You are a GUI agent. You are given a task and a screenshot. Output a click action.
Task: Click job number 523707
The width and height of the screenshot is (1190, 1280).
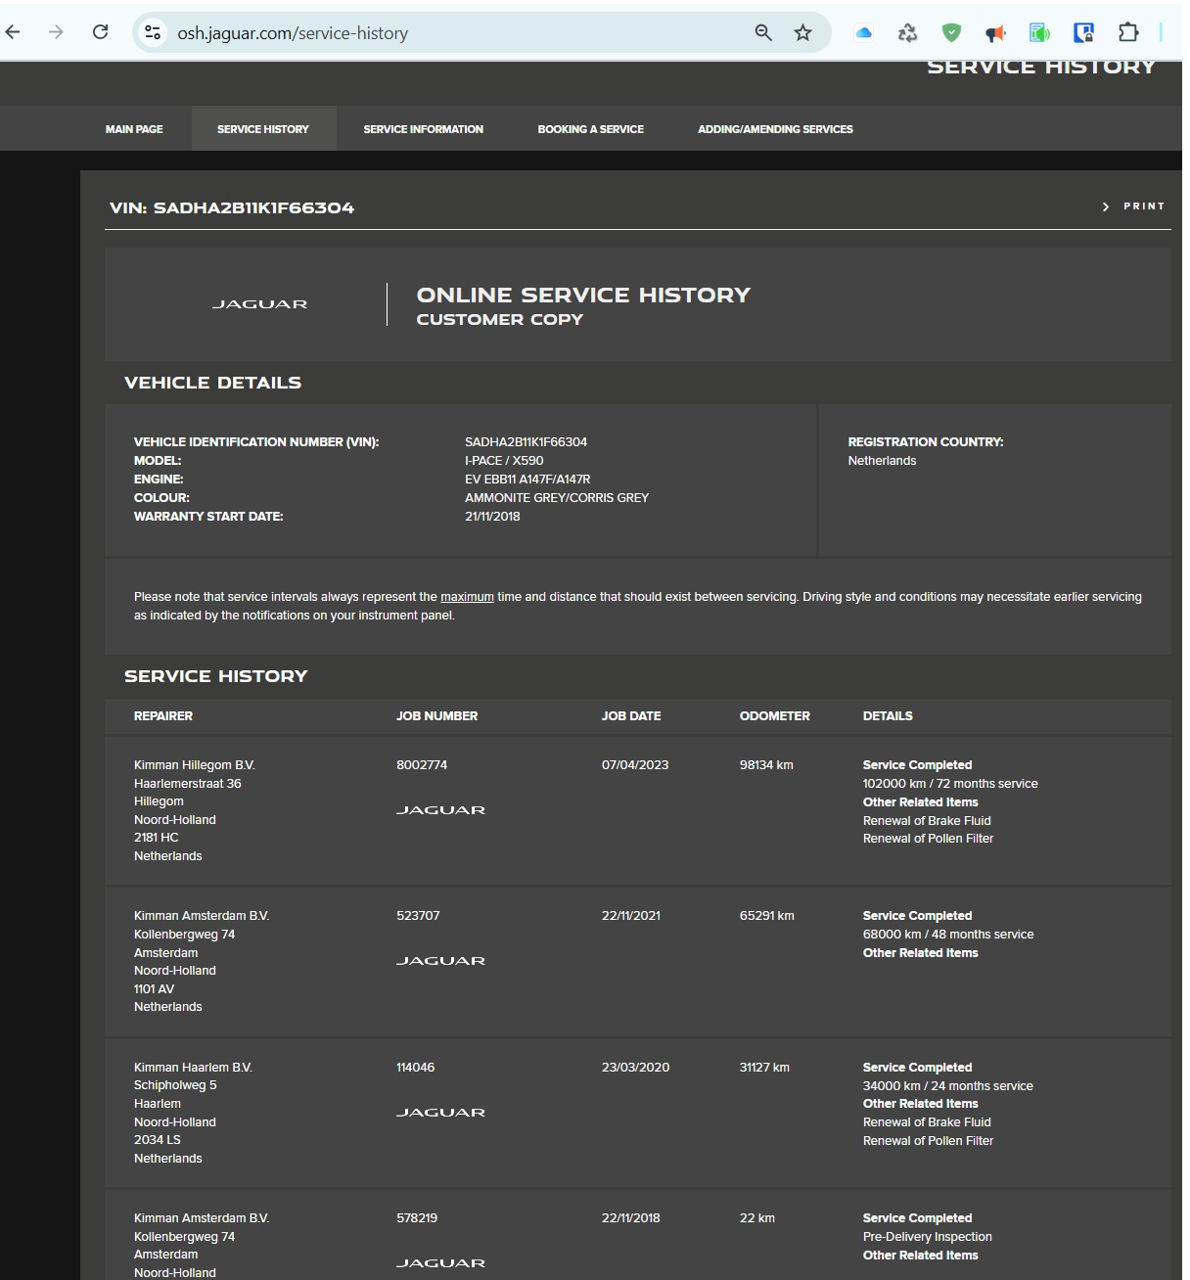click(x=418, y=916)
